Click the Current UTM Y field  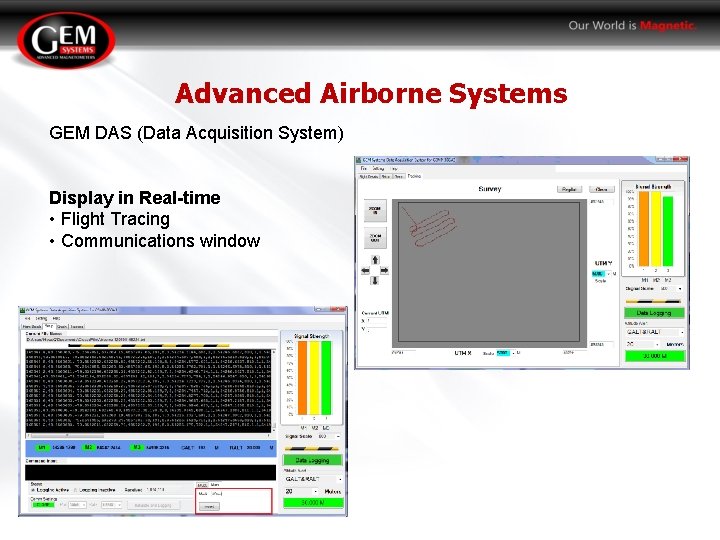[377, 329]
